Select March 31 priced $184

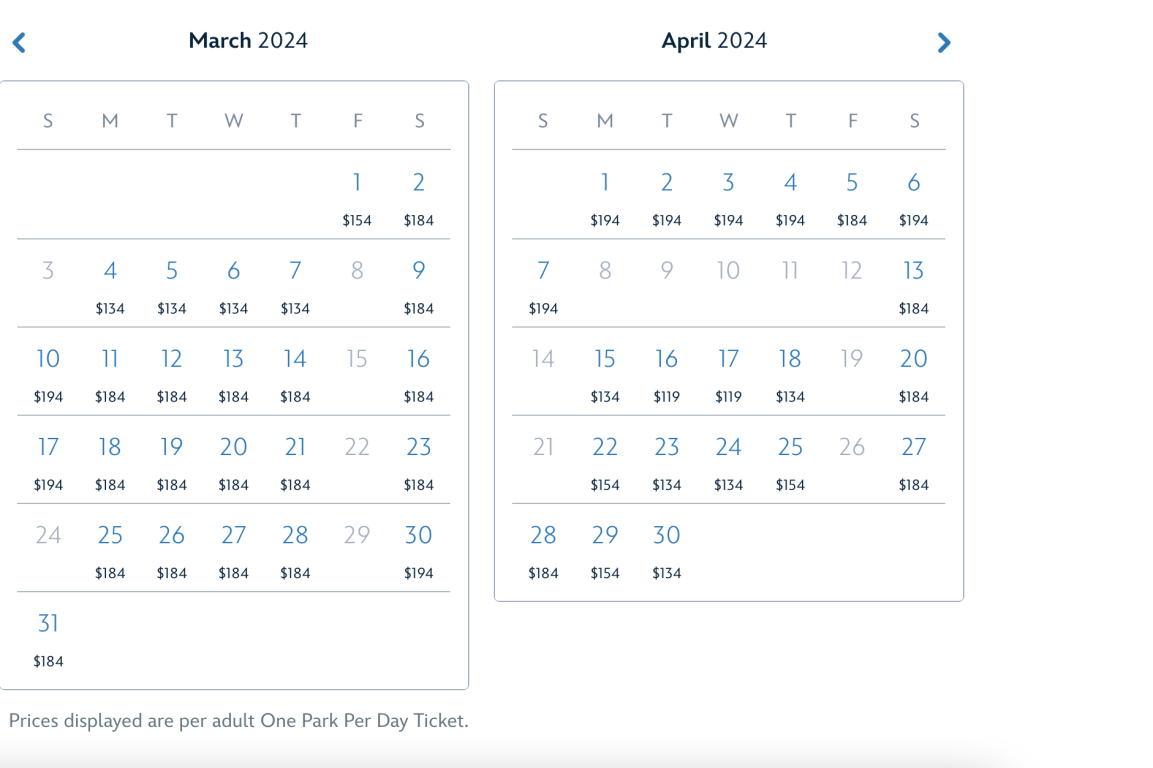coord(48,624)
